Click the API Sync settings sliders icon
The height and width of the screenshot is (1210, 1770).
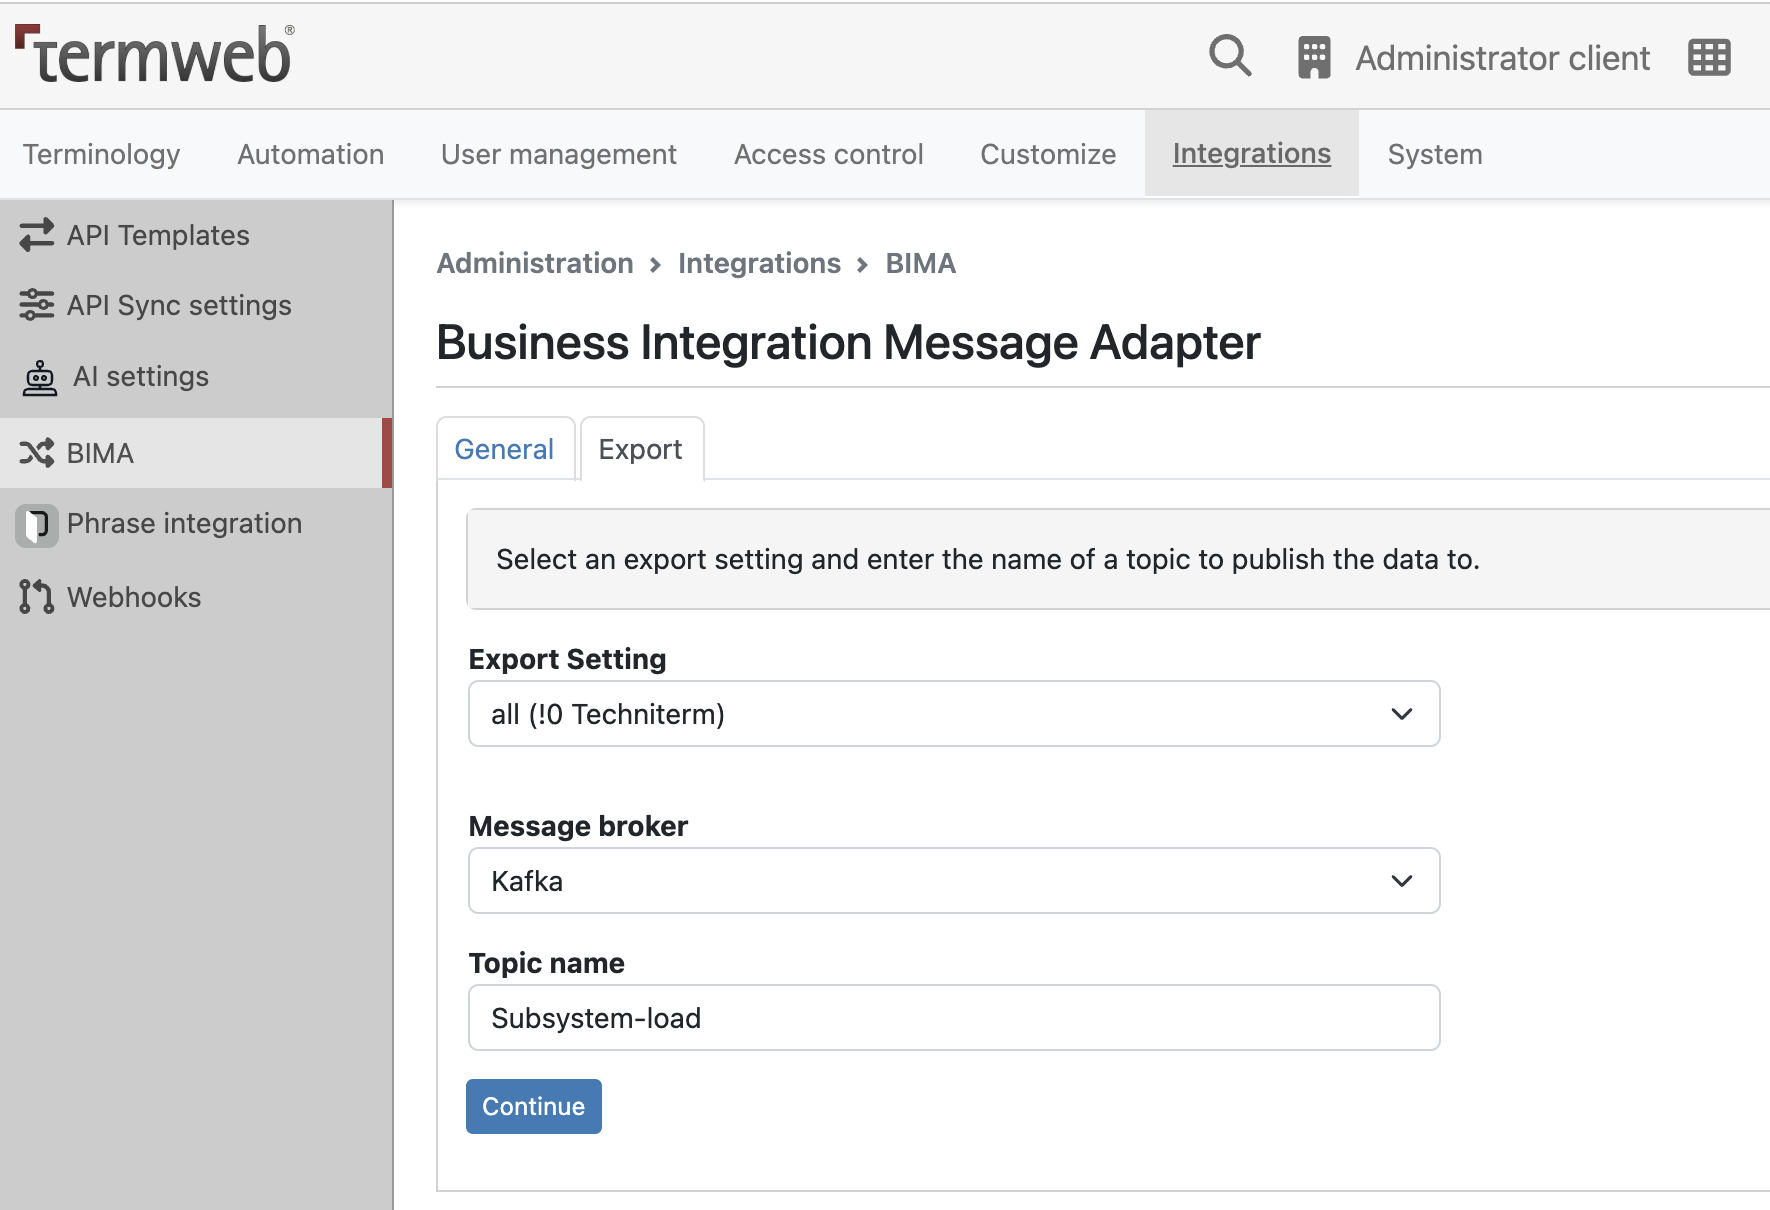[x=37, y=305]
